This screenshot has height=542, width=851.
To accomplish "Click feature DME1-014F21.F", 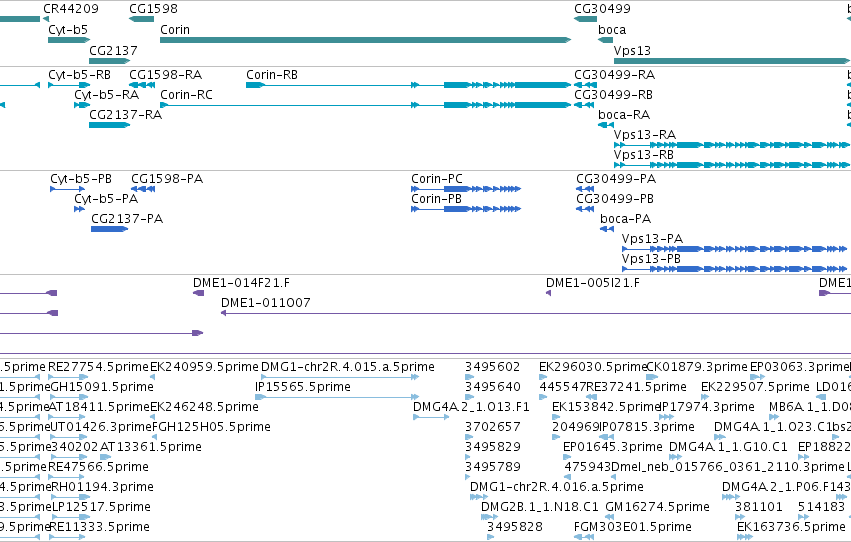I will (199, 294).
